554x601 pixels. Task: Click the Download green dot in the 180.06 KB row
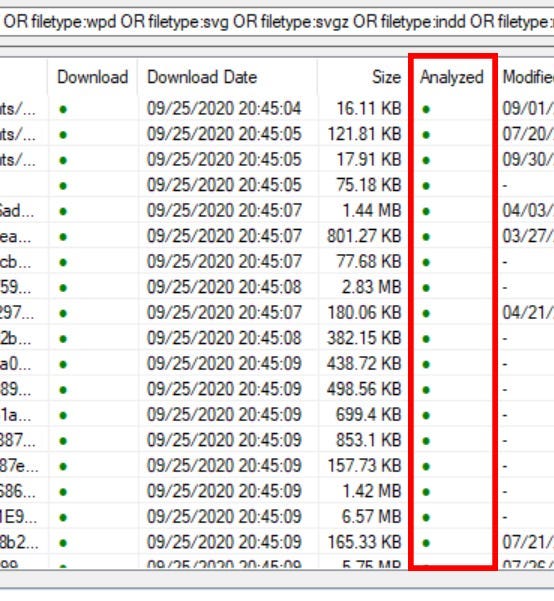point(63,314)
